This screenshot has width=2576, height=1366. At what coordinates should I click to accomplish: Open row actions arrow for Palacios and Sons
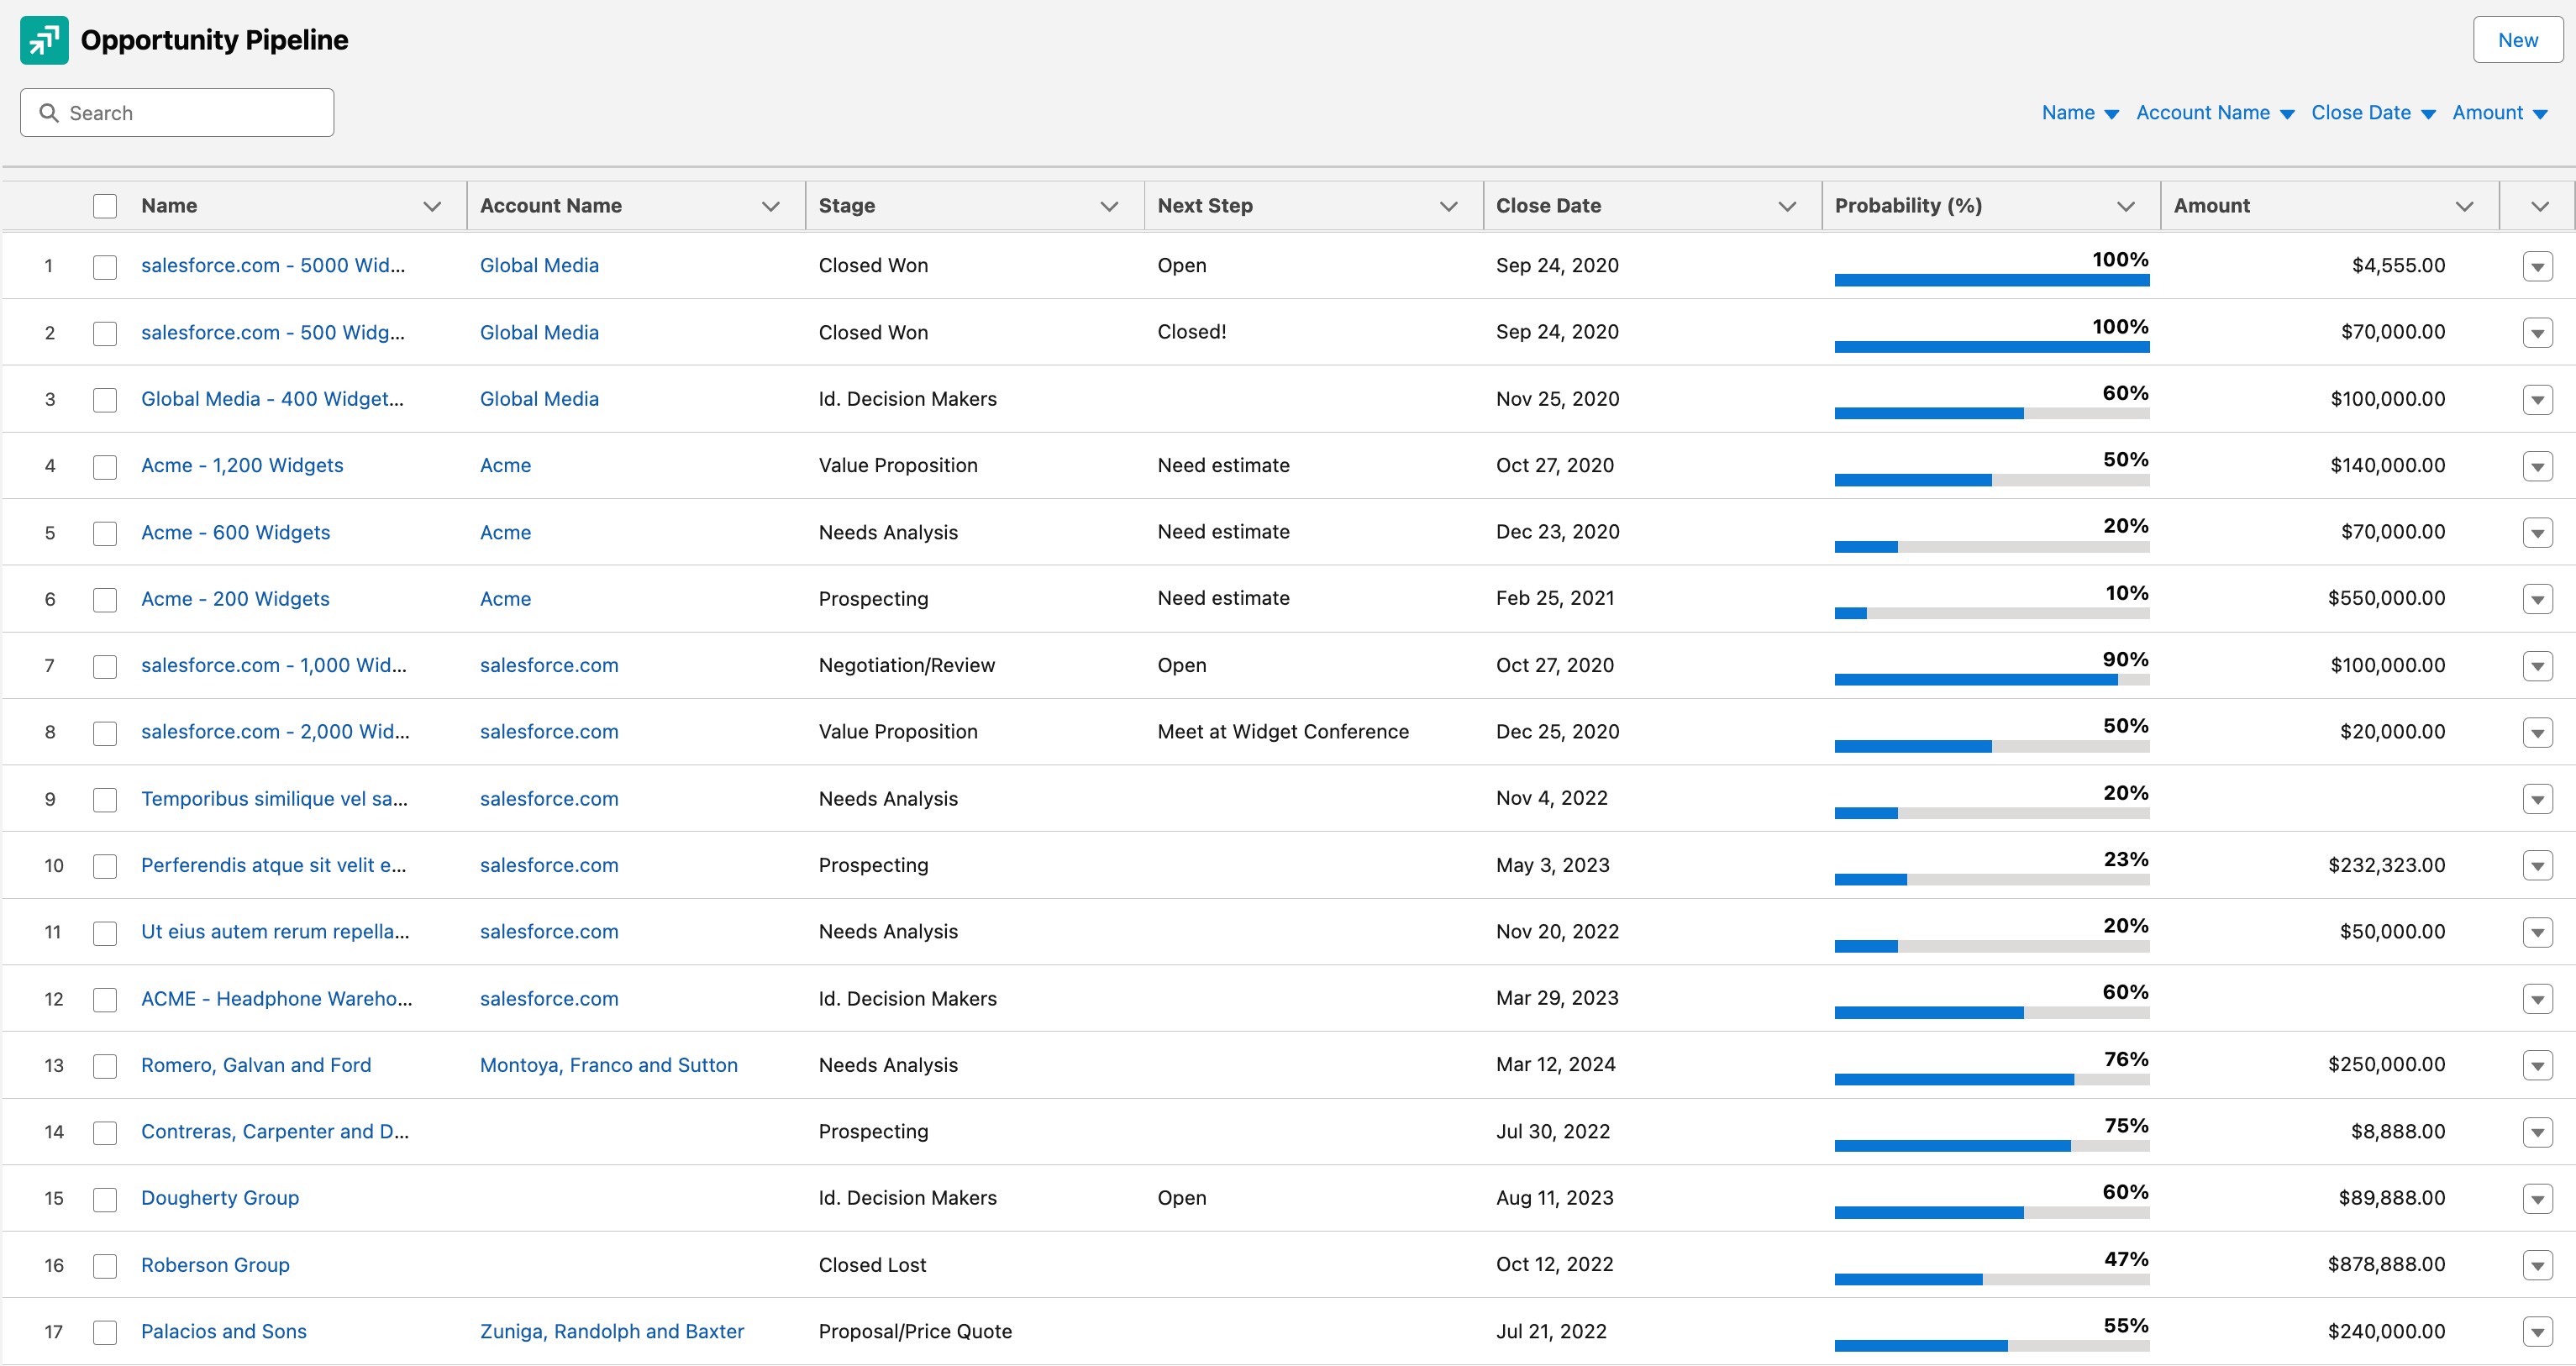pos(2537,1332)
